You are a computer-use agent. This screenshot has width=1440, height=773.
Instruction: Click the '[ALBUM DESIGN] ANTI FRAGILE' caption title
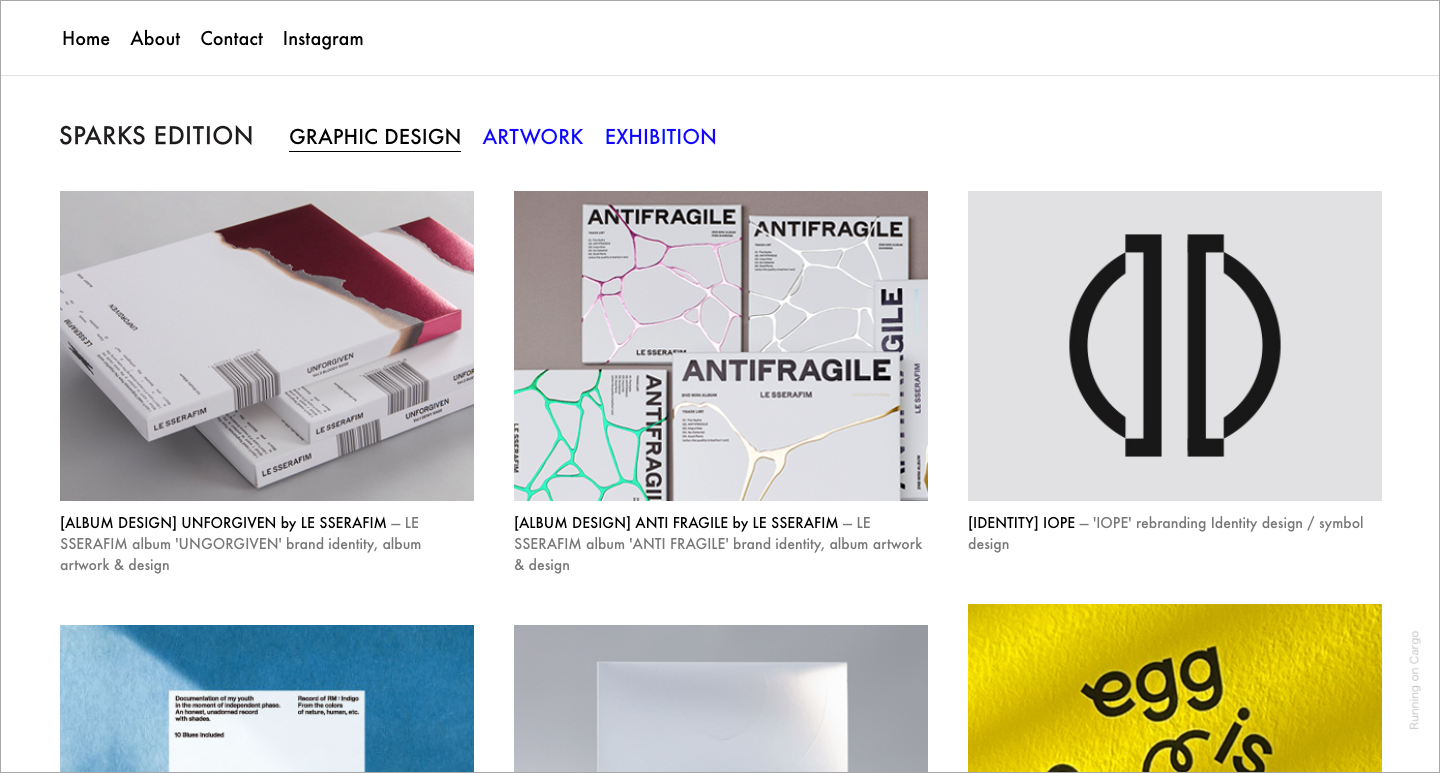[676, 523]
